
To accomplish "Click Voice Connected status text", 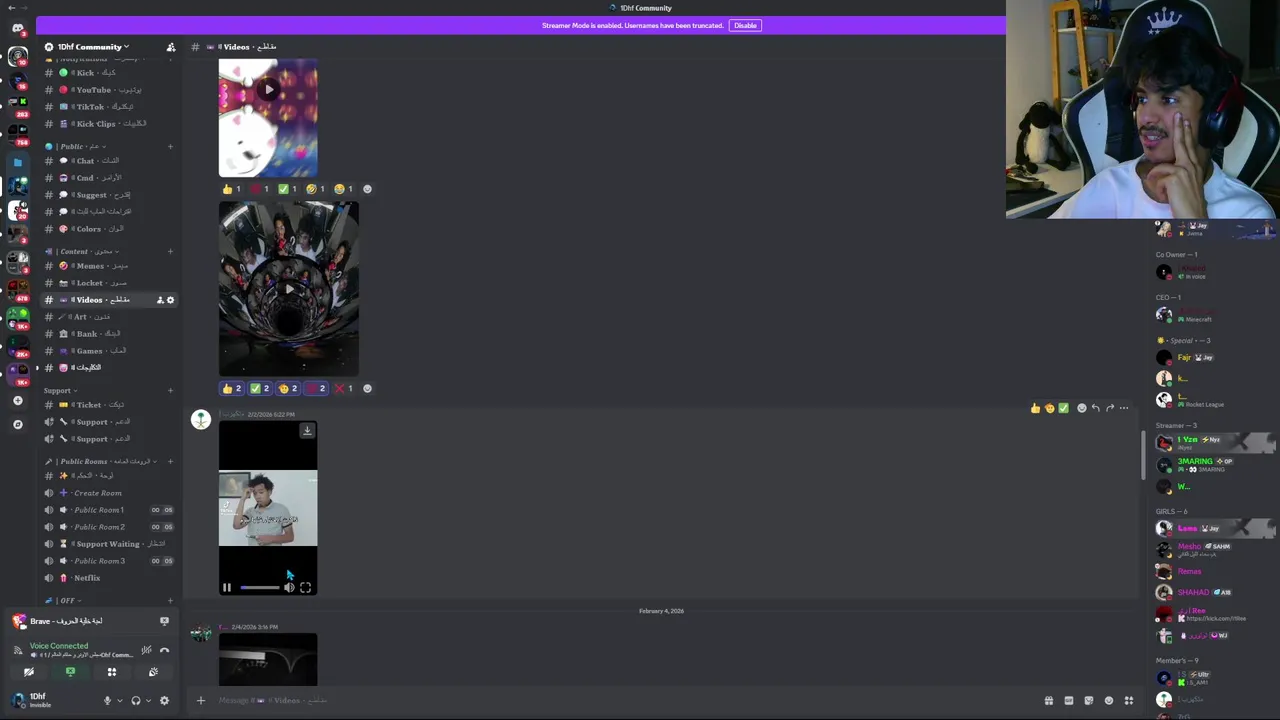I will (59, 646).
